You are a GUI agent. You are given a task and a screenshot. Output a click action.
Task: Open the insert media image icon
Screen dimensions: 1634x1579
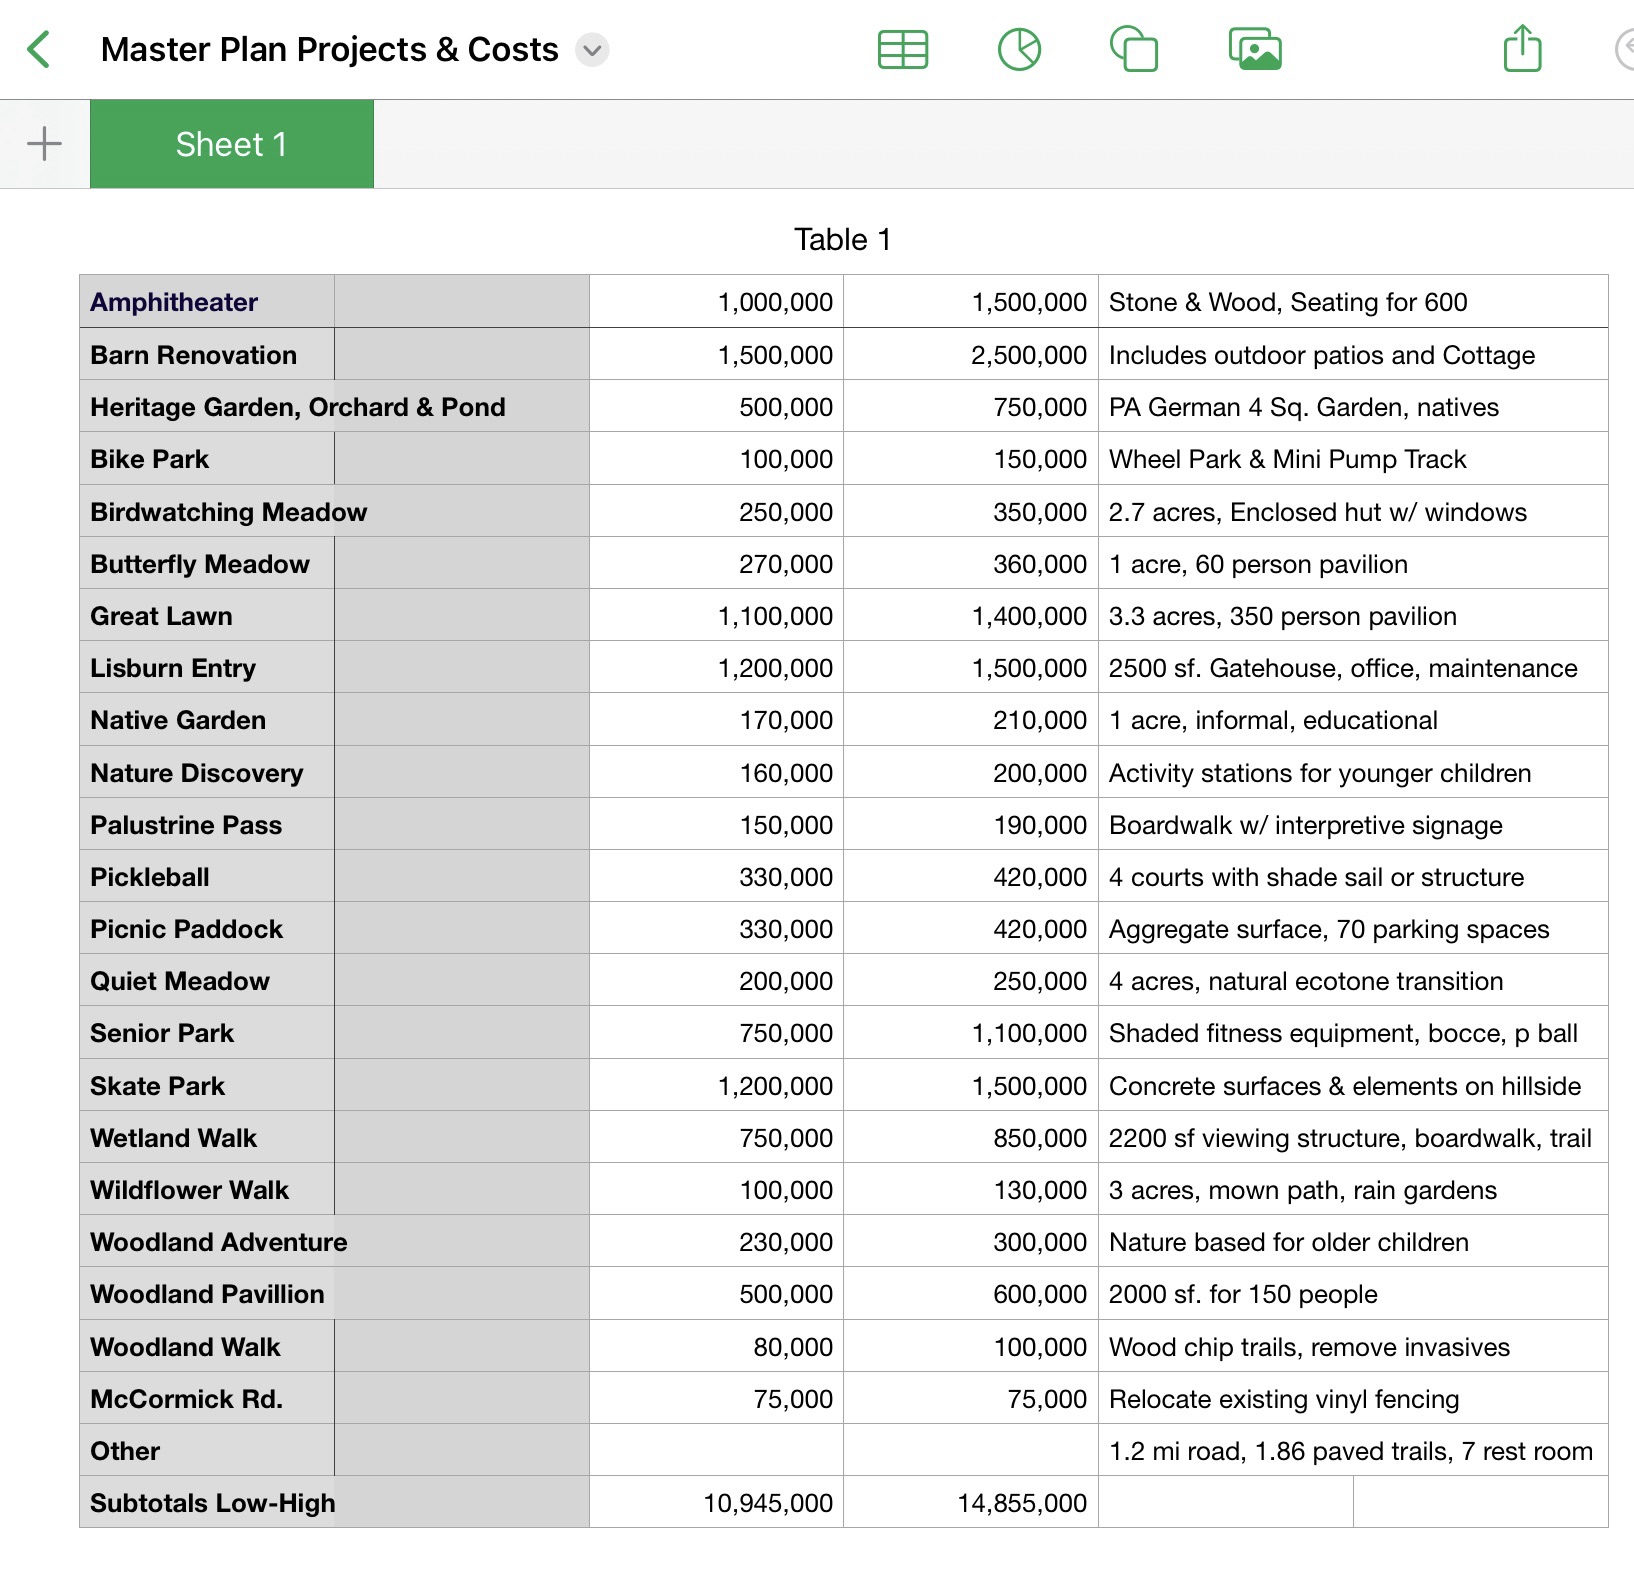coord(1254,49)
